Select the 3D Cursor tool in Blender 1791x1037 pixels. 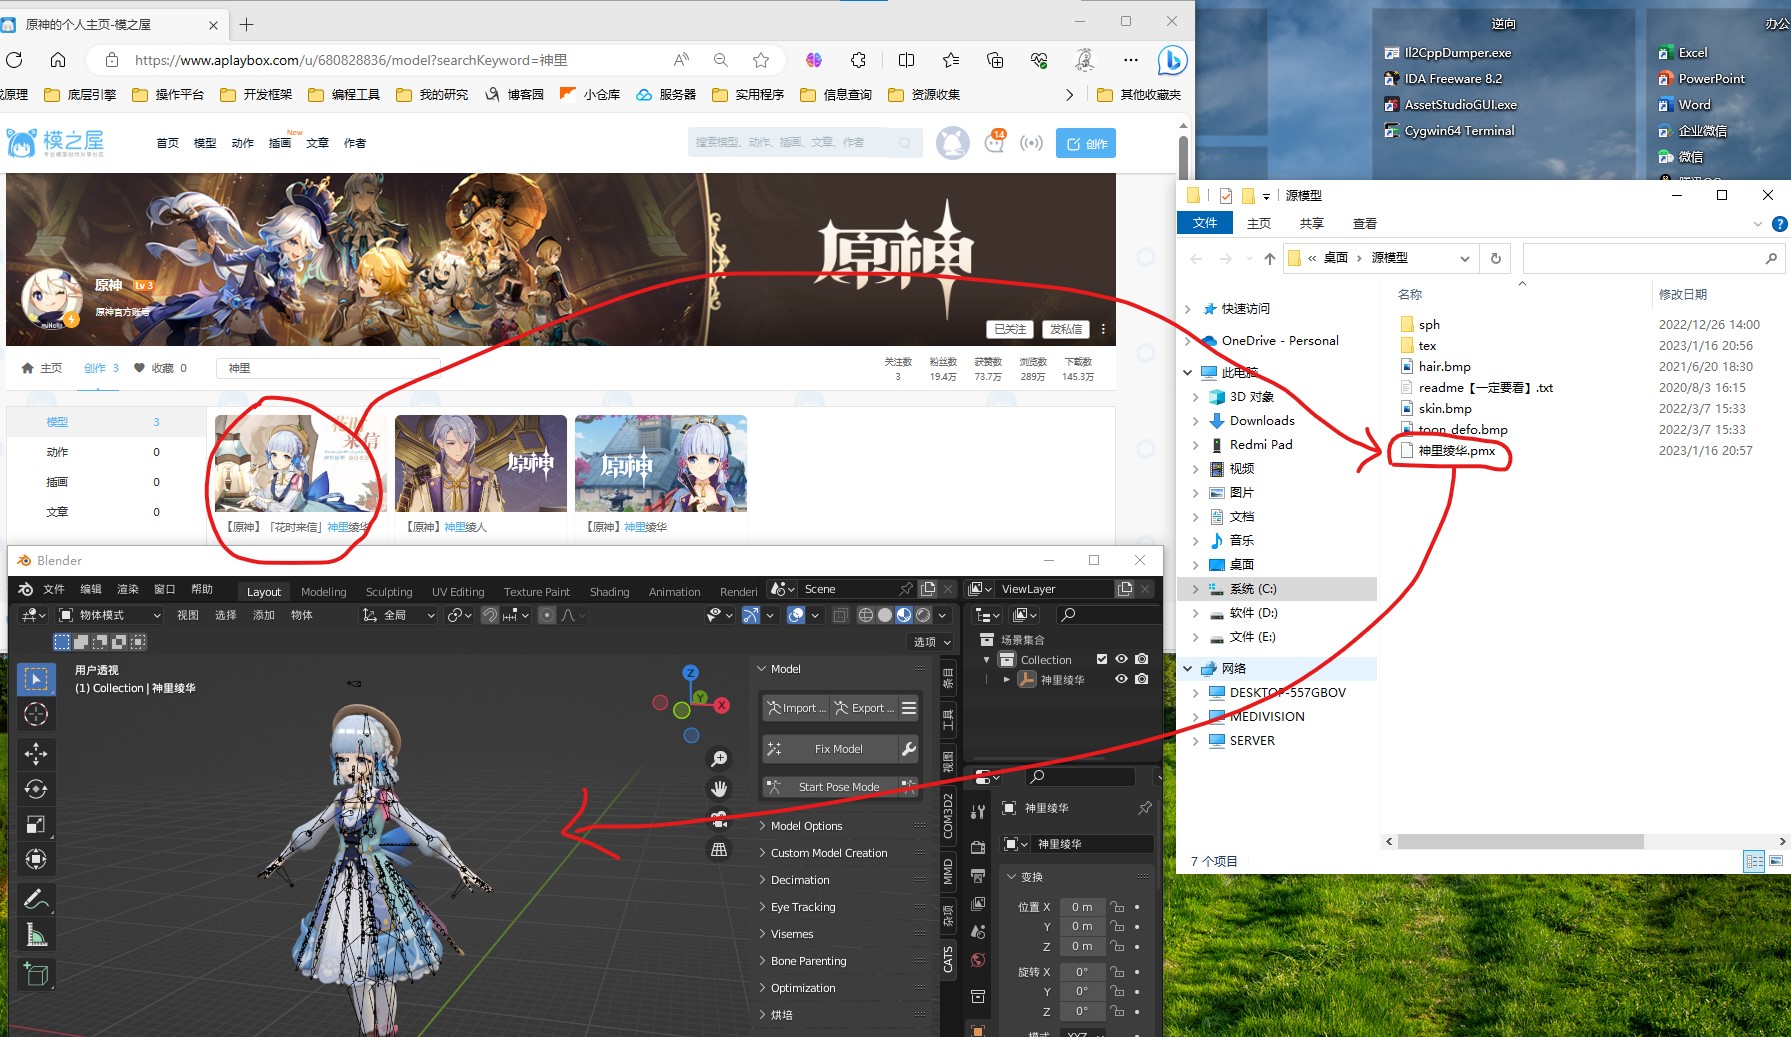[36, 714]
